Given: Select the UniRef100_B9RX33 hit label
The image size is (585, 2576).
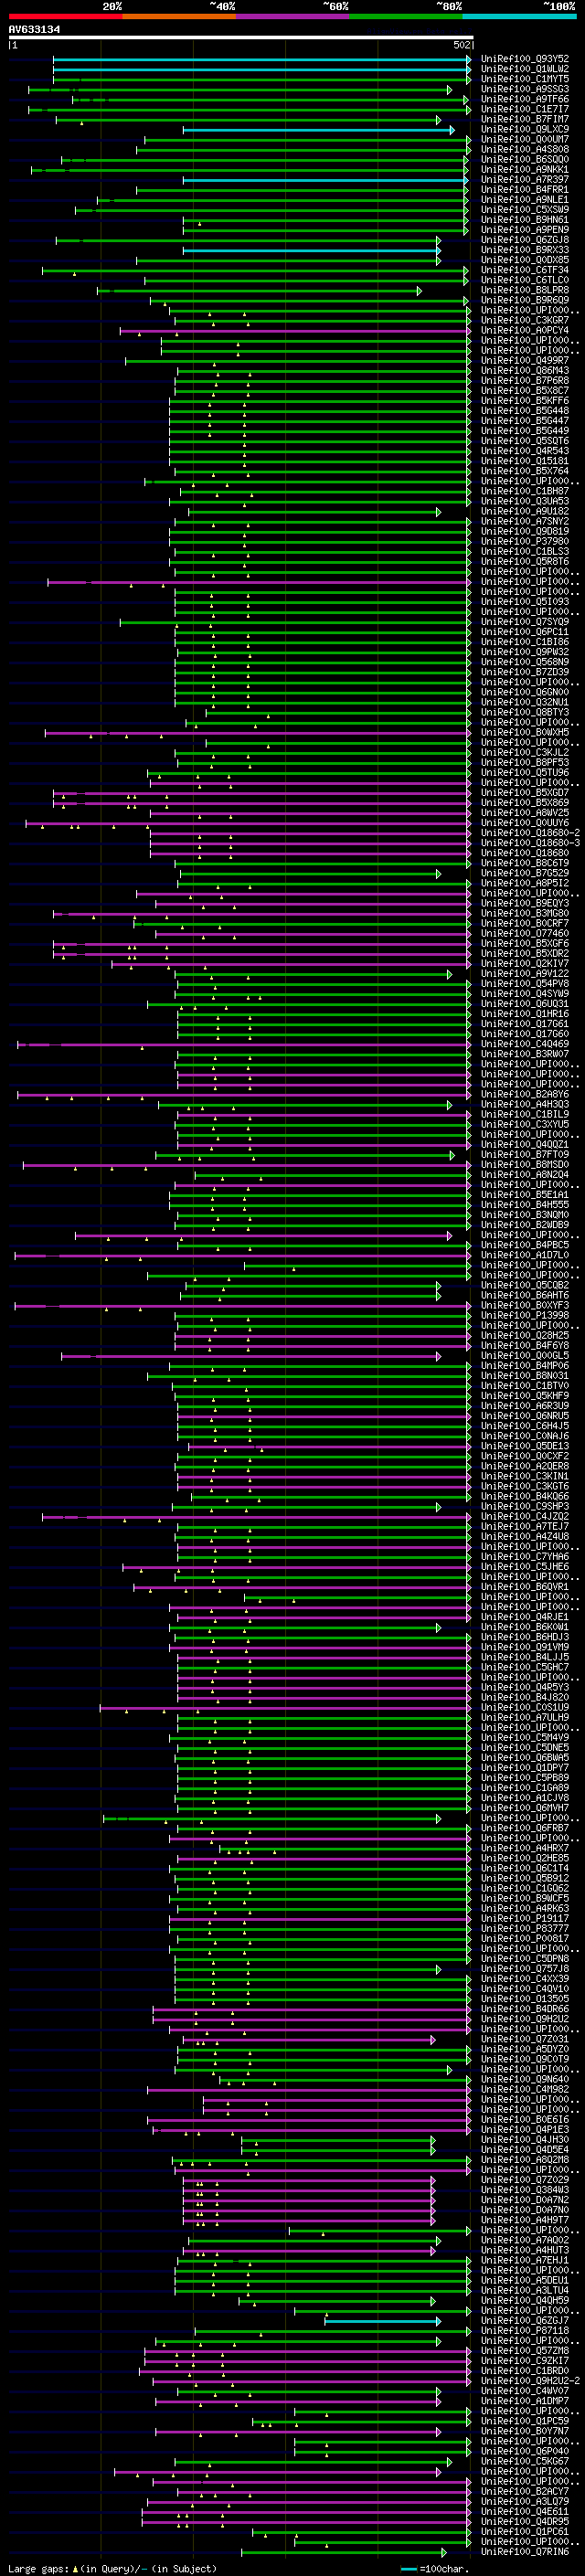Looking at the screenshot, I should coord(524,250).
